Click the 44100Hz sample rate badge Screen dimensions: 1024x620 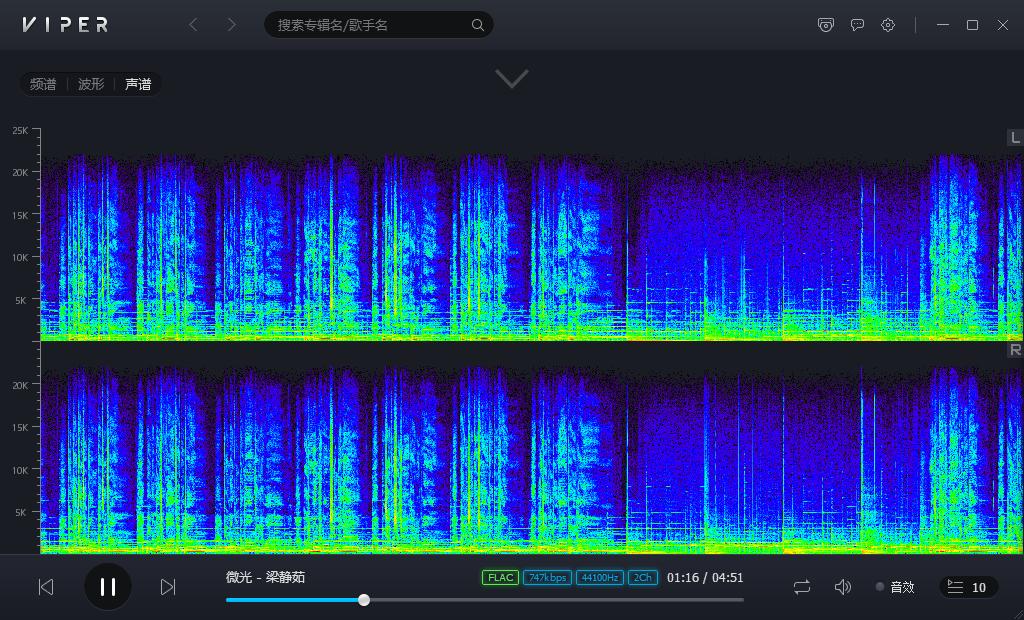[599, 577]
